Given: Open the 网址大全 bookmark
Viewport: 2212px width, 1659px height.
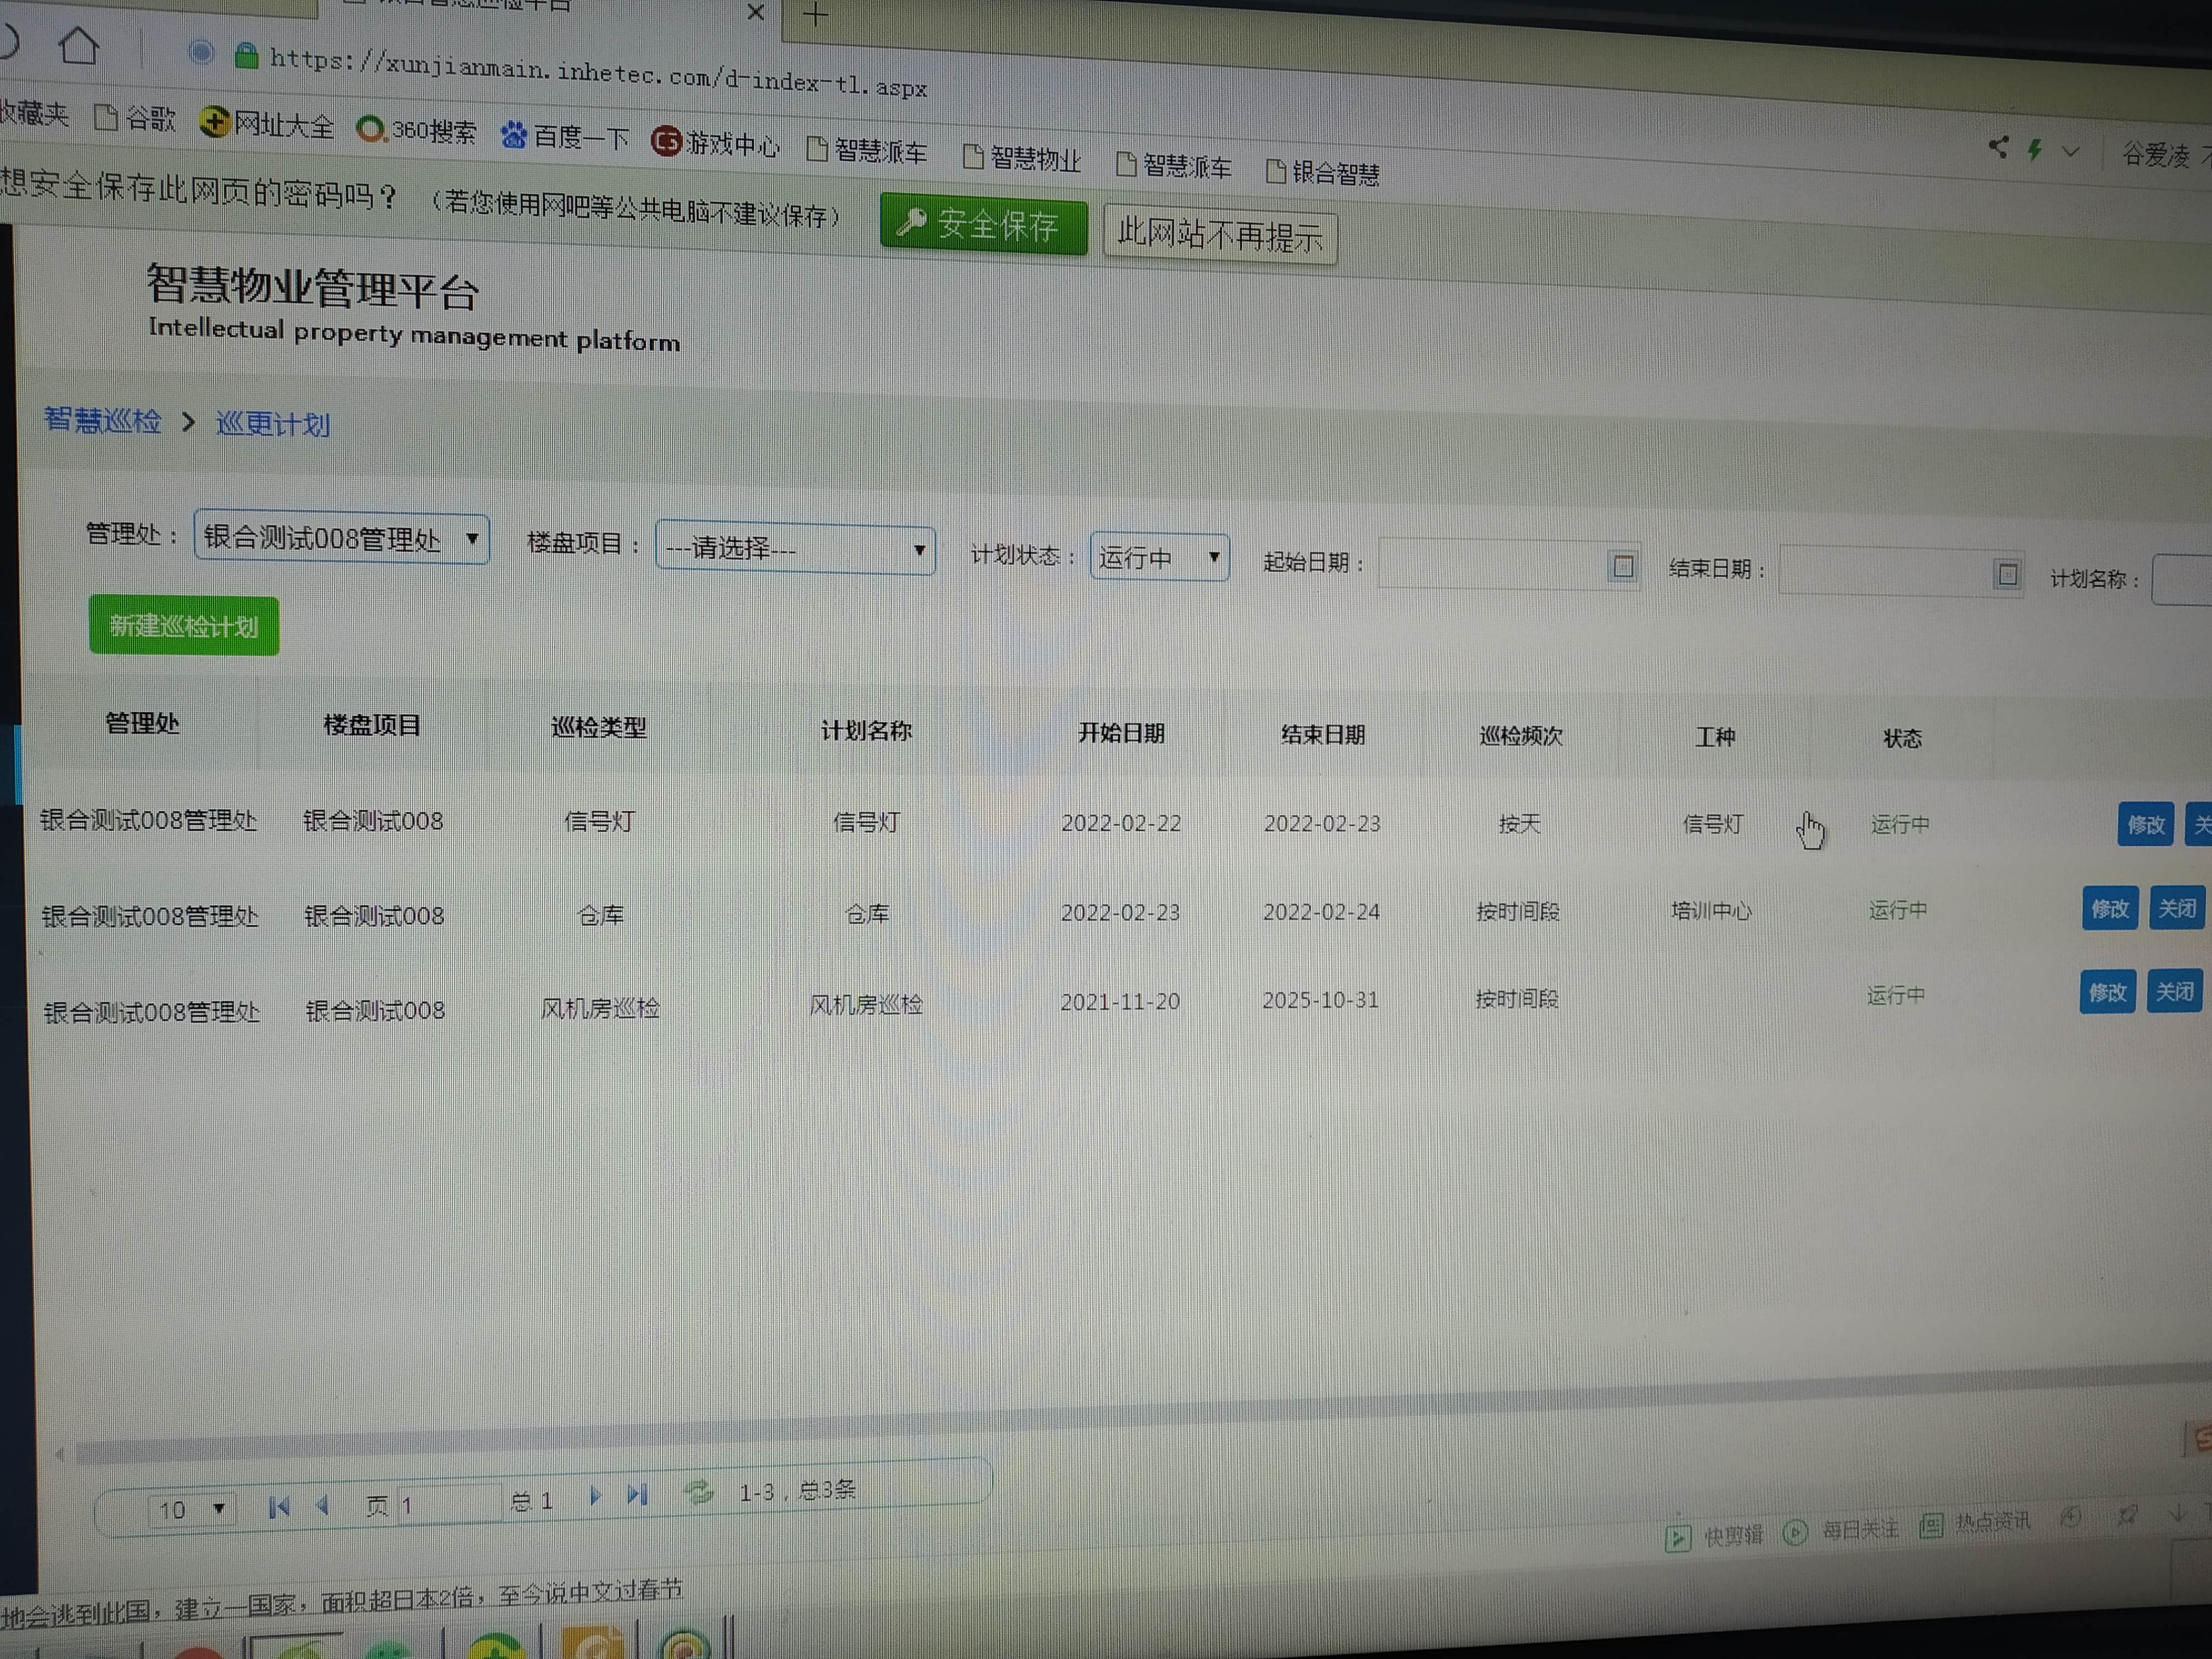Looking at the screenshot, I should pos(266,124).
